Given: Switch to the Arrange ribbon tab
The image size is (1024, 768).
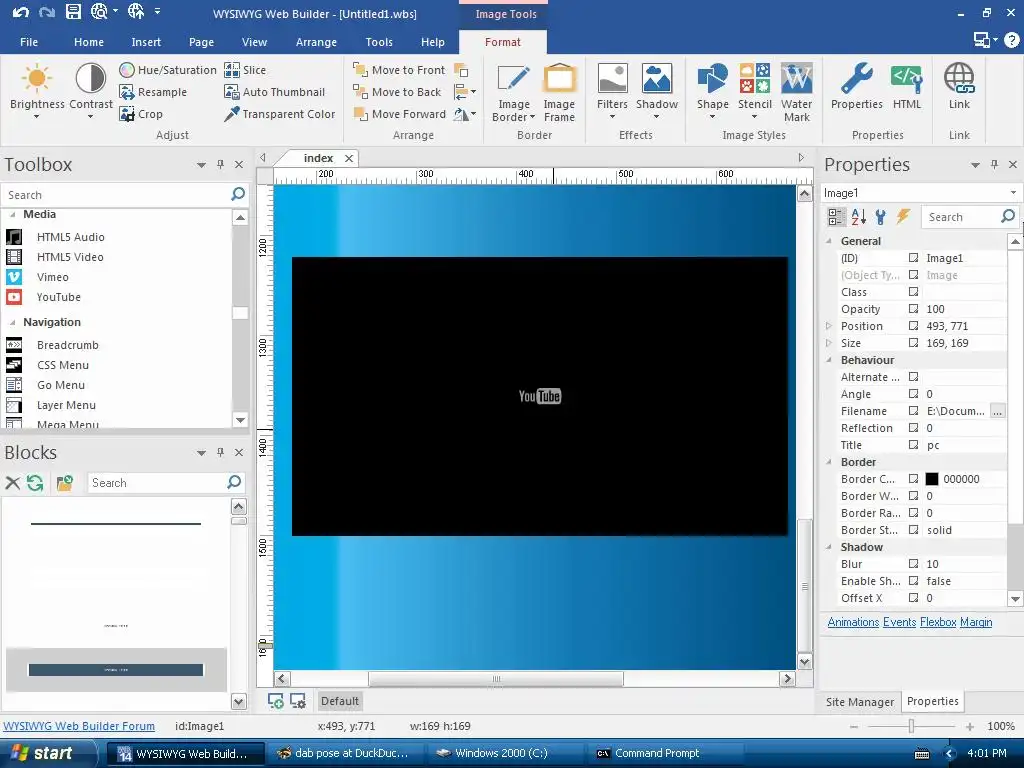Looking at the screenshot, I should 316,42.
